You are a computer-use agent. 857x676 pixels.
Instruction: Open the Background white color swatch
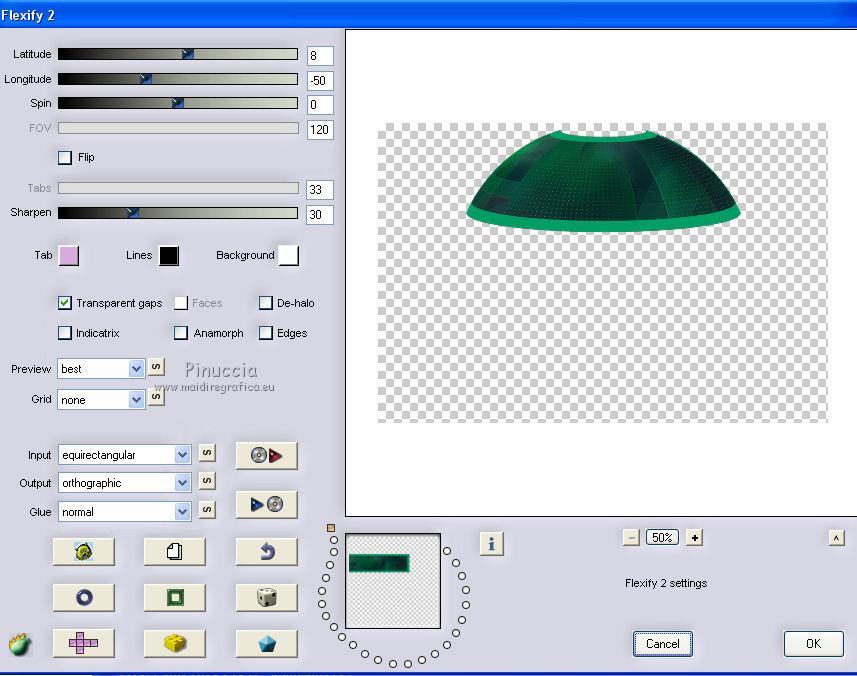point(289,256)
